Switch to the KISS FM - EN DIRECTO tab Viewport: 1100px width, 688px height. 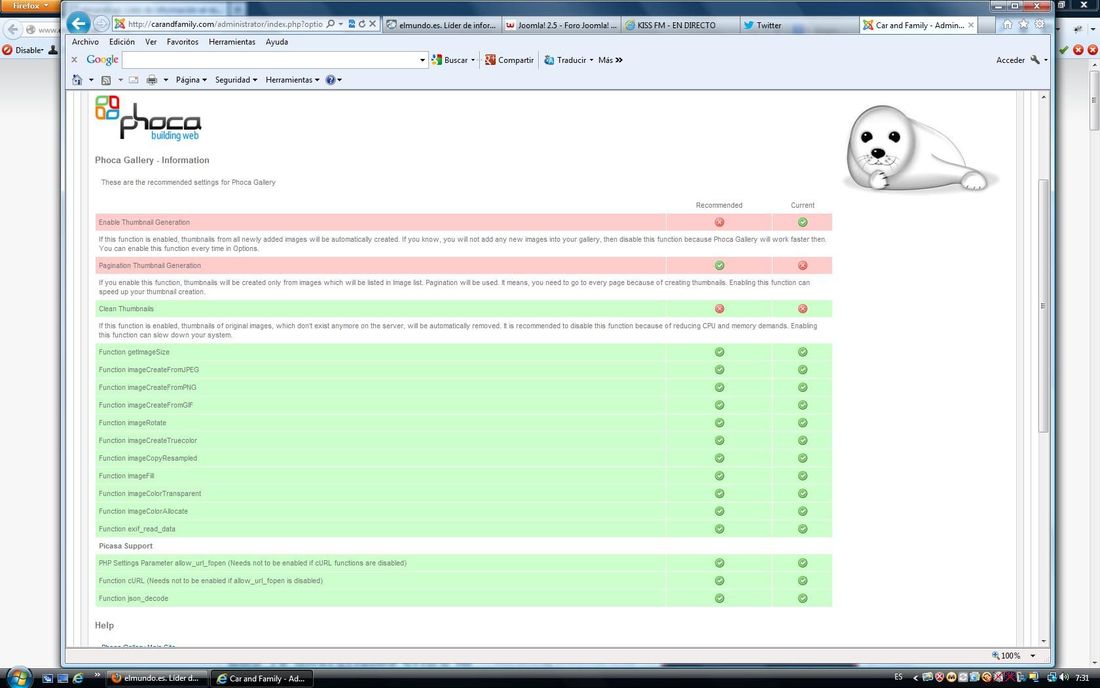(x=679, y=25)
